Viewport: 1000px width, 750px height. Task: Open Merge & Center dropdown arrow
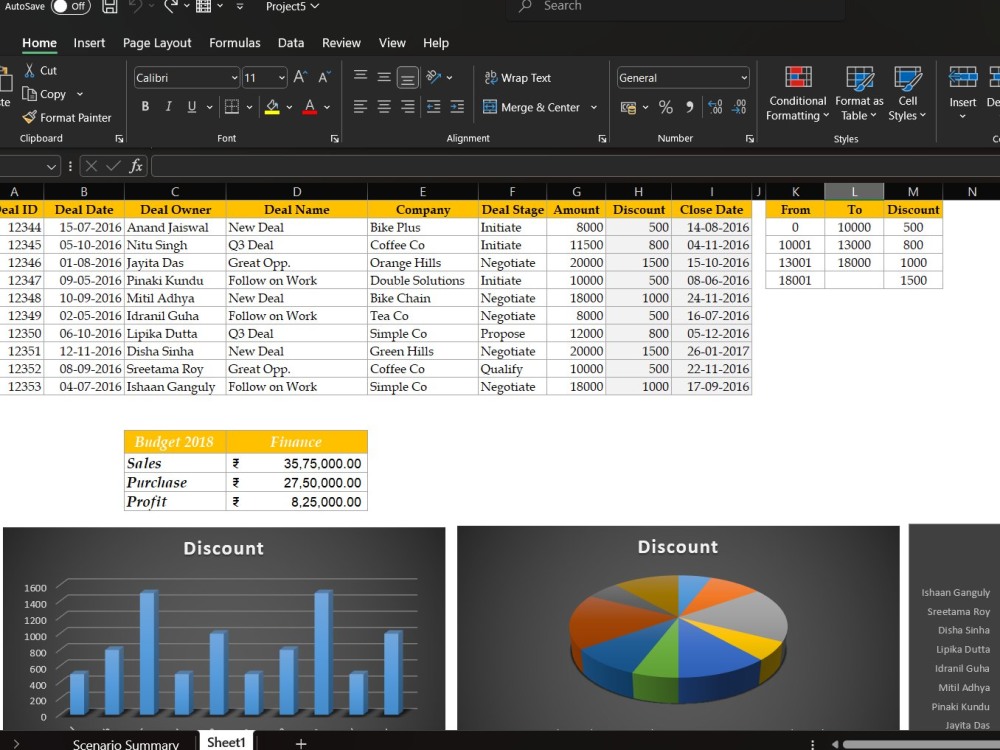click(594, 107)
